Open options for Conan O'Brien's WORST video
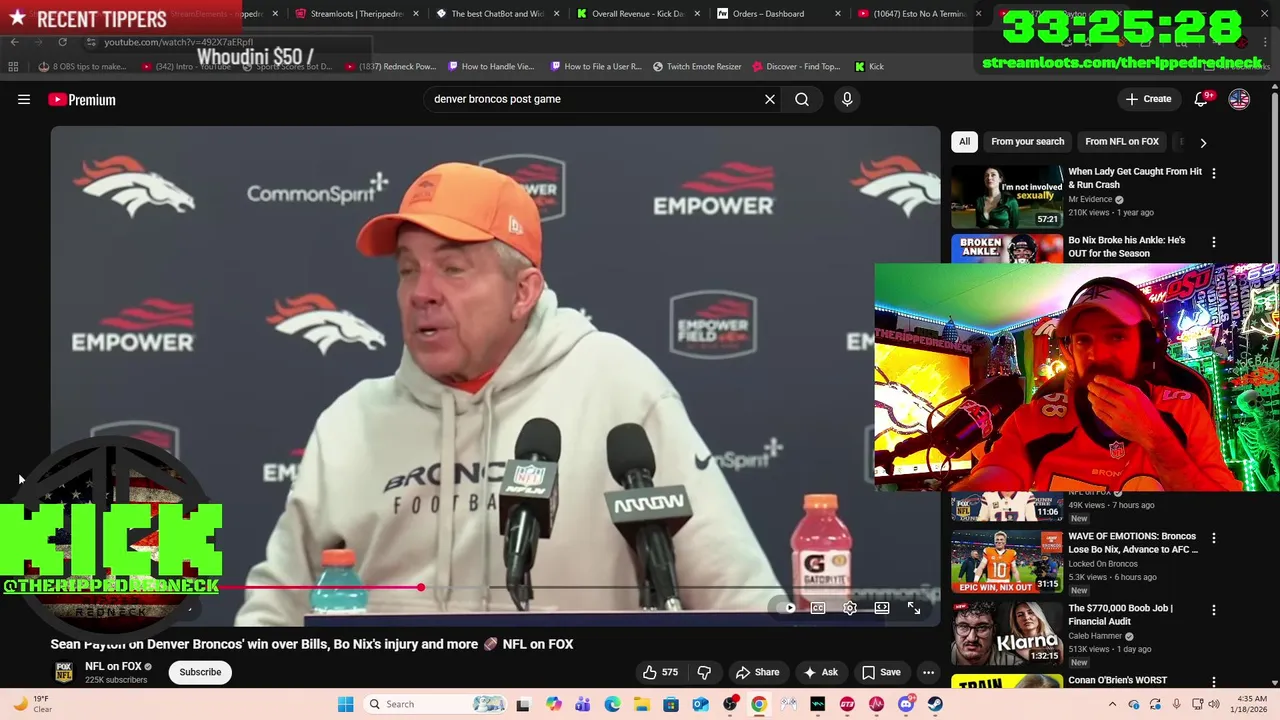1280x720 pixels. point(1214,682)
